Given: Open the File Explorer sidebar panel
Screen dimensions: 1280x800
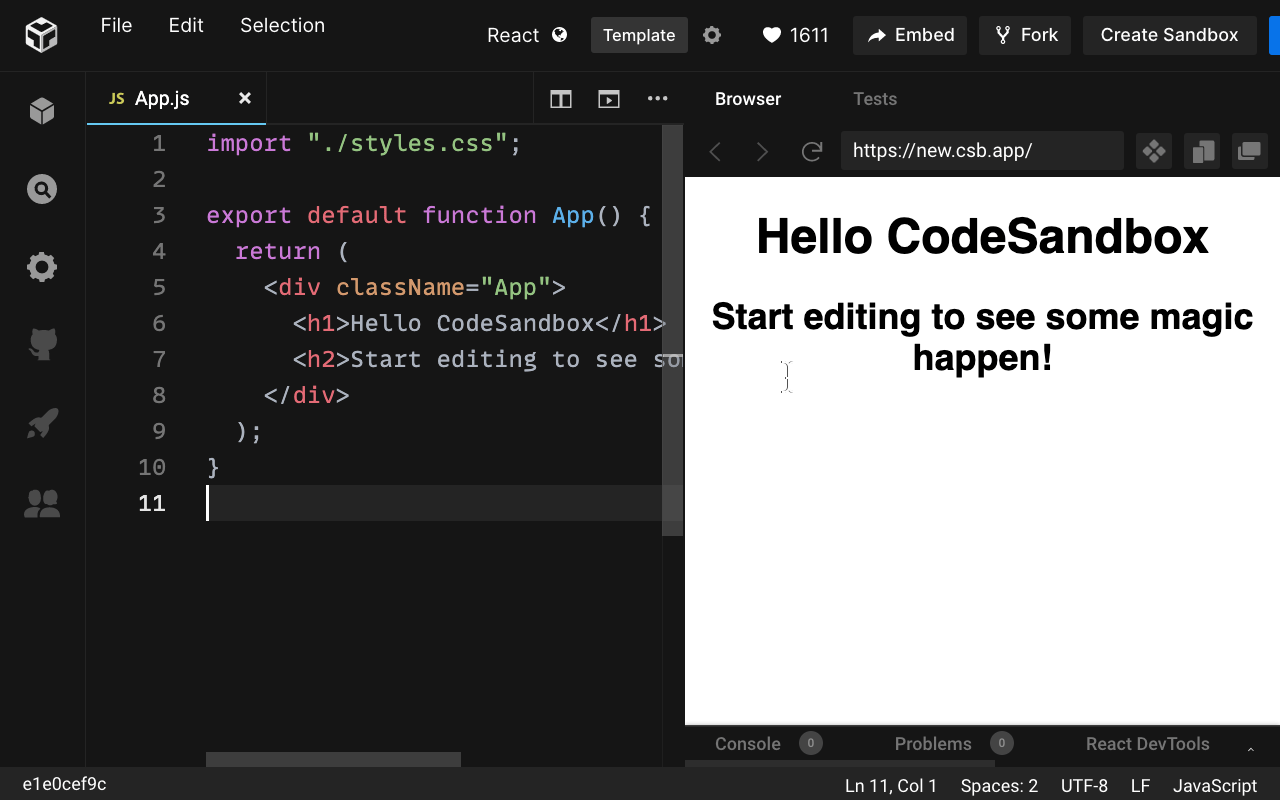Looking at the screenshot, I should 41,111.
